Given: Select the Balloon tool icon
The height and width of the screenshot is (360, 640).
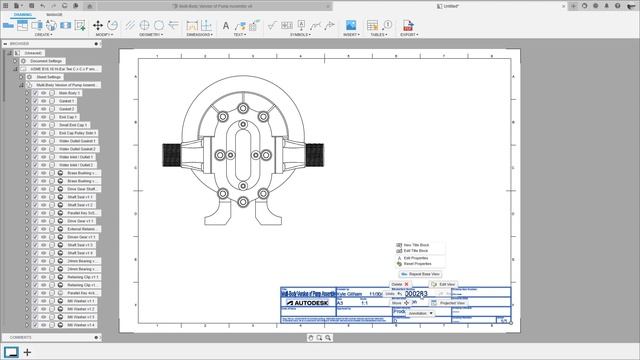Looking at the screenshot, I should pyautogui.click(x=387, y=25).
